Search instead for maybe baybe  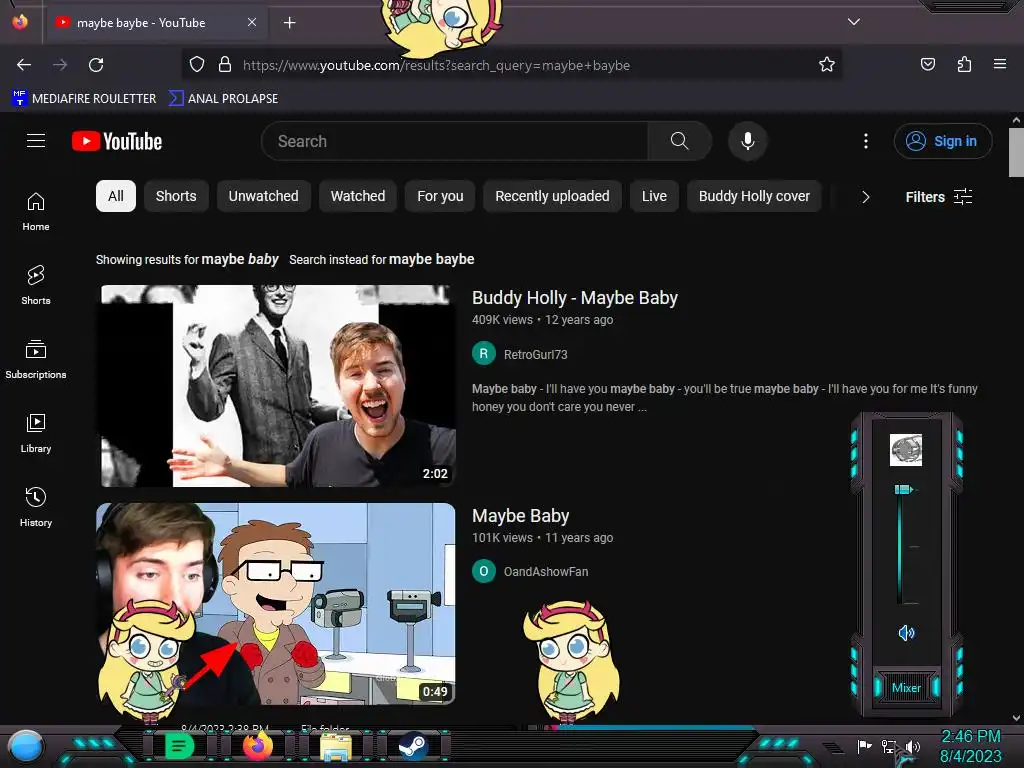click(x=432, y=259)
